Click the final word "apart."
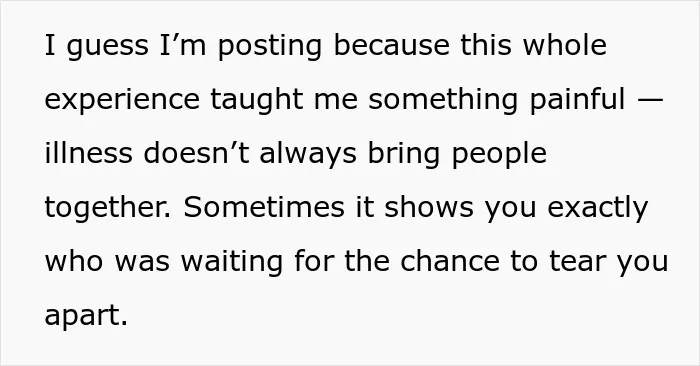This screenshot has width=700, height=366. 86,316
